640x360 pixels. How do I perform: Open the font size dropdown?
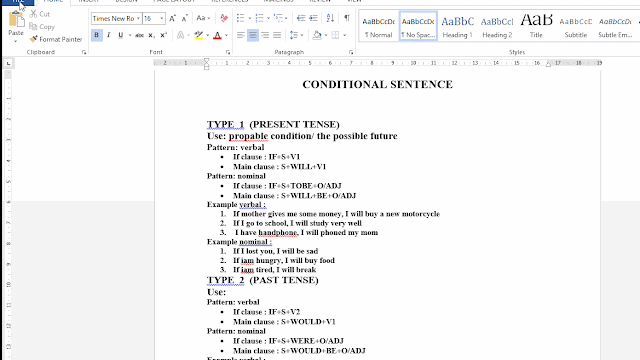tap(162, 18)
